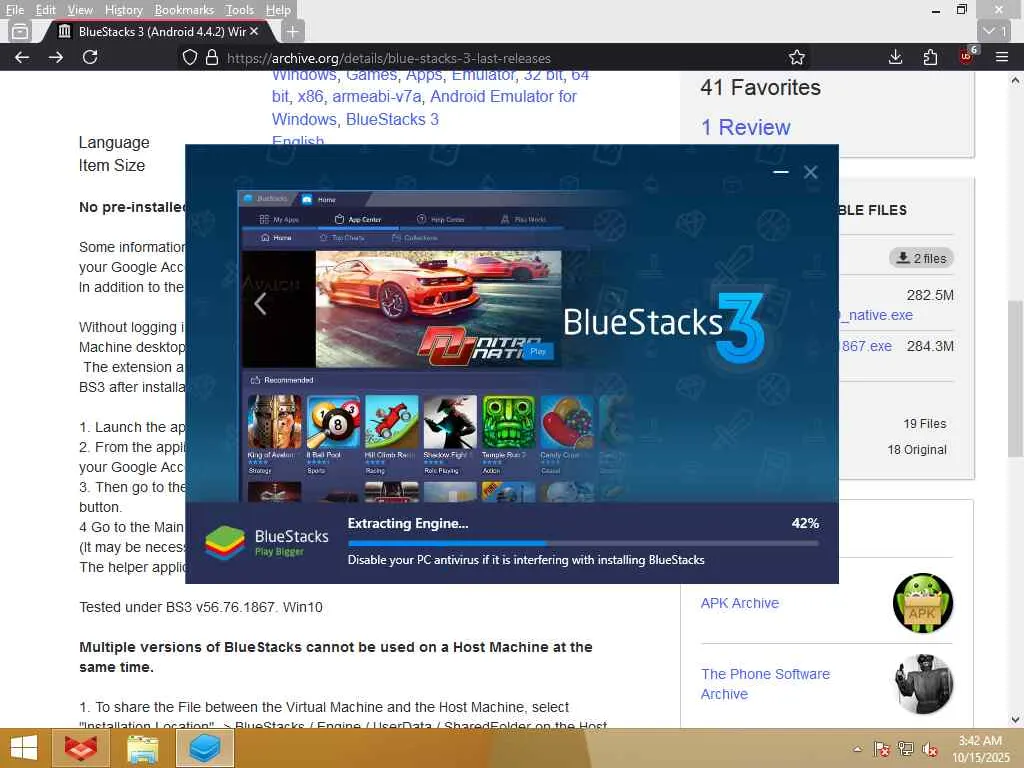Image resolution: width=1024 pixels, height=768 pixels.
Task: Click the installer extraction progress bar
Action: click(x=583, y=543)
